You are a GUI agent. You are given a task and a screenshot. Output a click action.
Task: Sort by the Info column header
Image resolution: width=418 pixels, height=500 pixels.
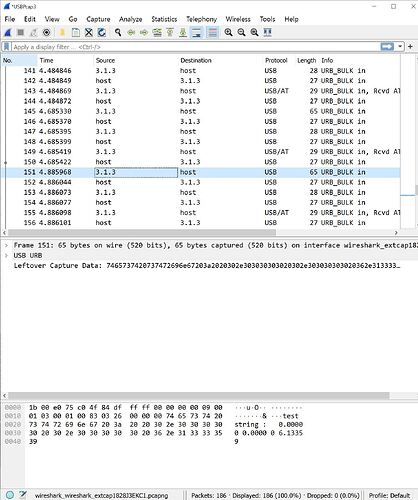pos(359,60)
